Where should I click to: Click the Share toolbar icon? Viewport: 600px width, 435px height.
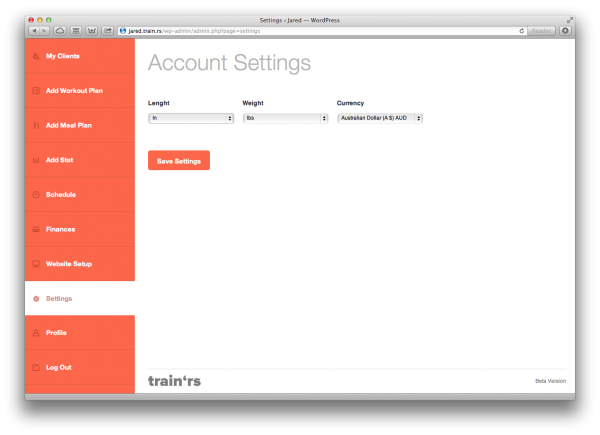(108, 31)
